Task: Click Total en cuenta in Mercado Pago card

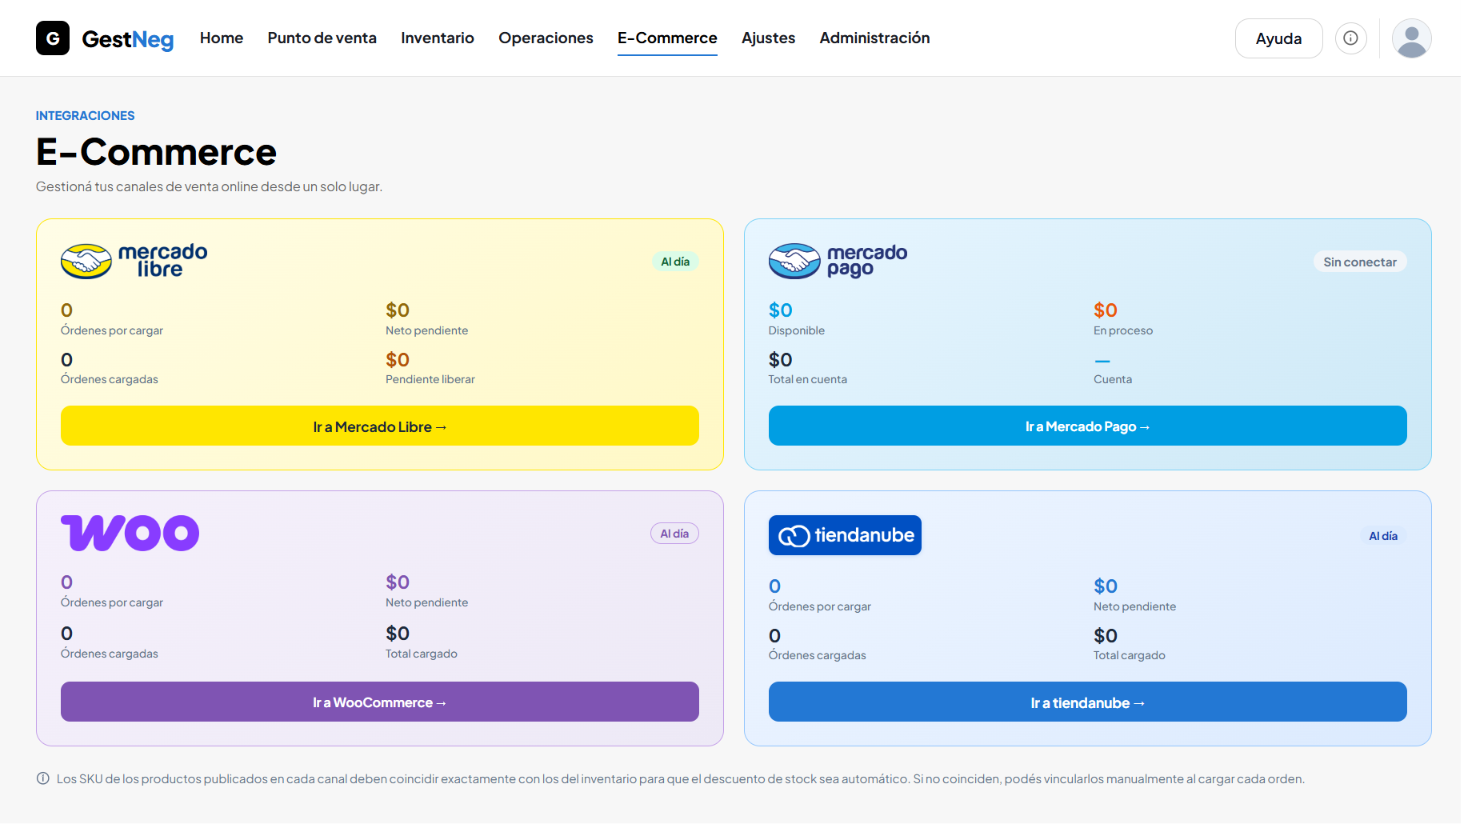Action: pos(808,380)
